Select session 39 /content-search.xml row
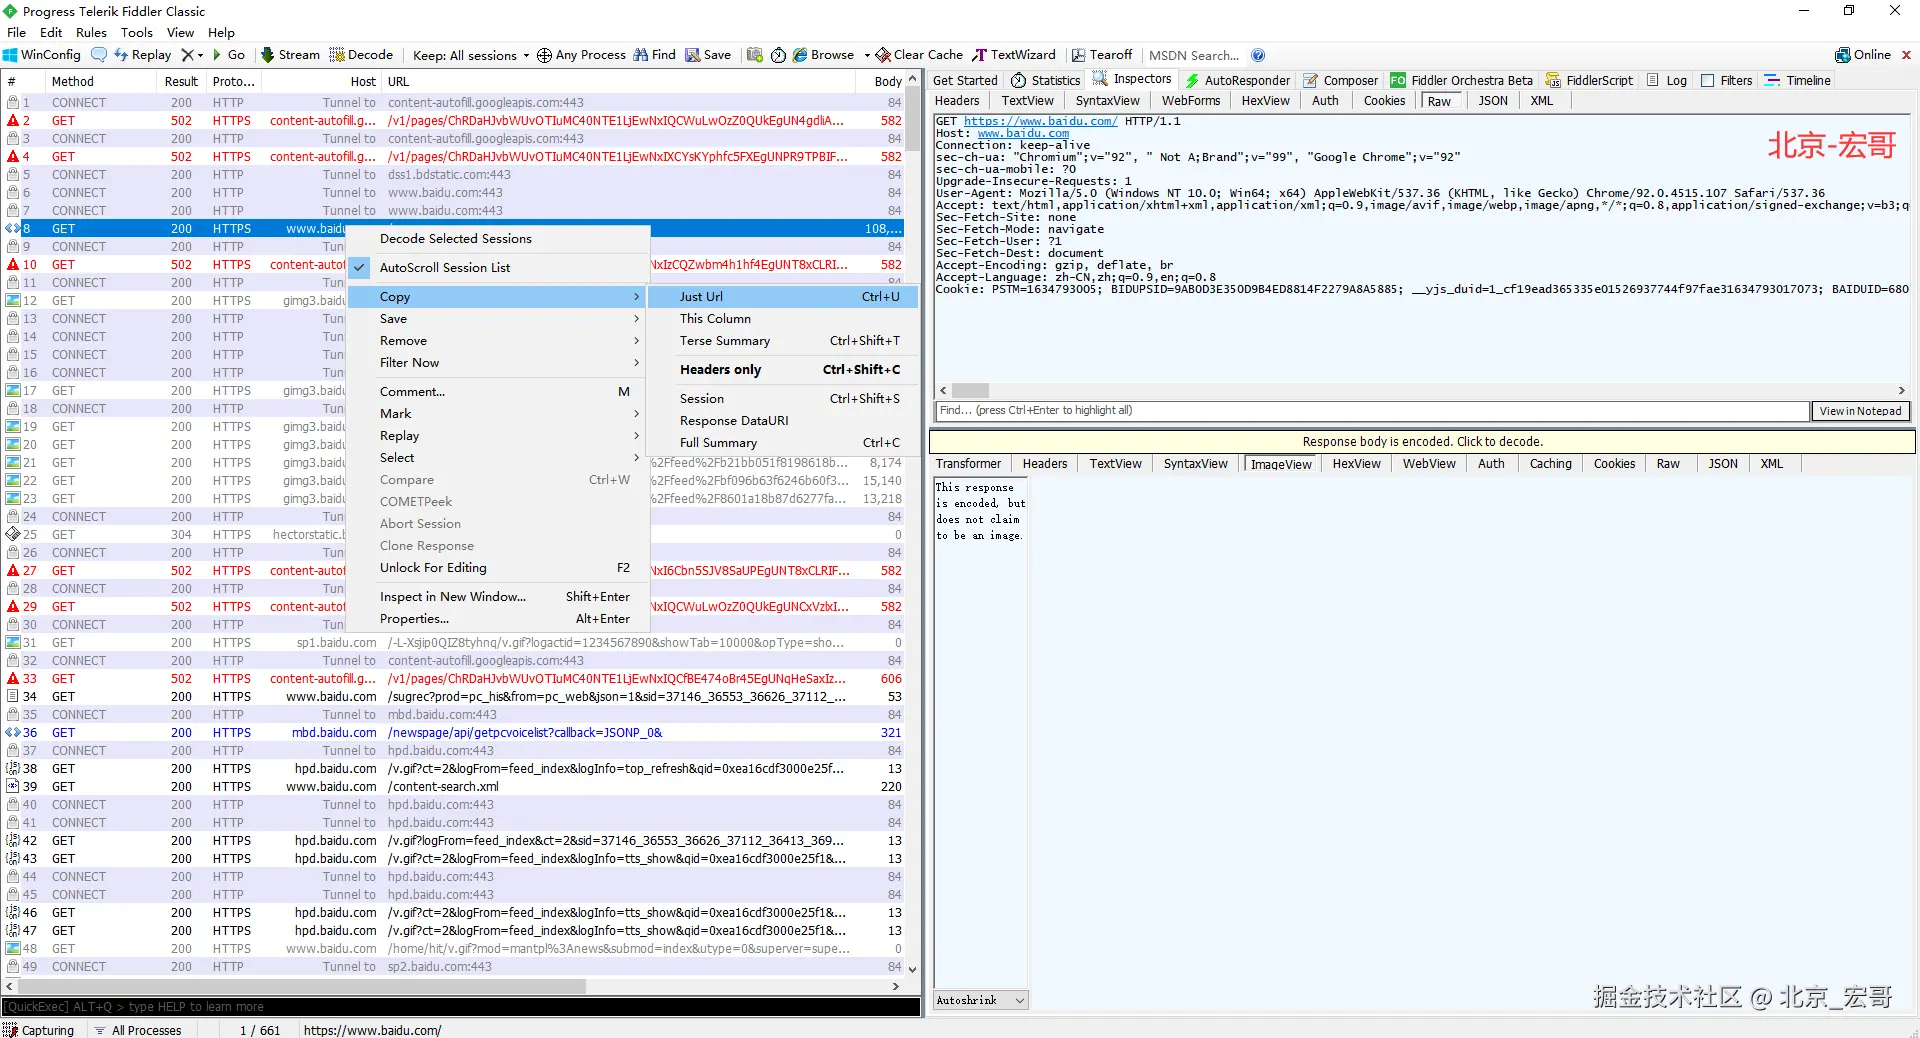The width and height of the screenshot is (1920, 1038). pos(454,787)
